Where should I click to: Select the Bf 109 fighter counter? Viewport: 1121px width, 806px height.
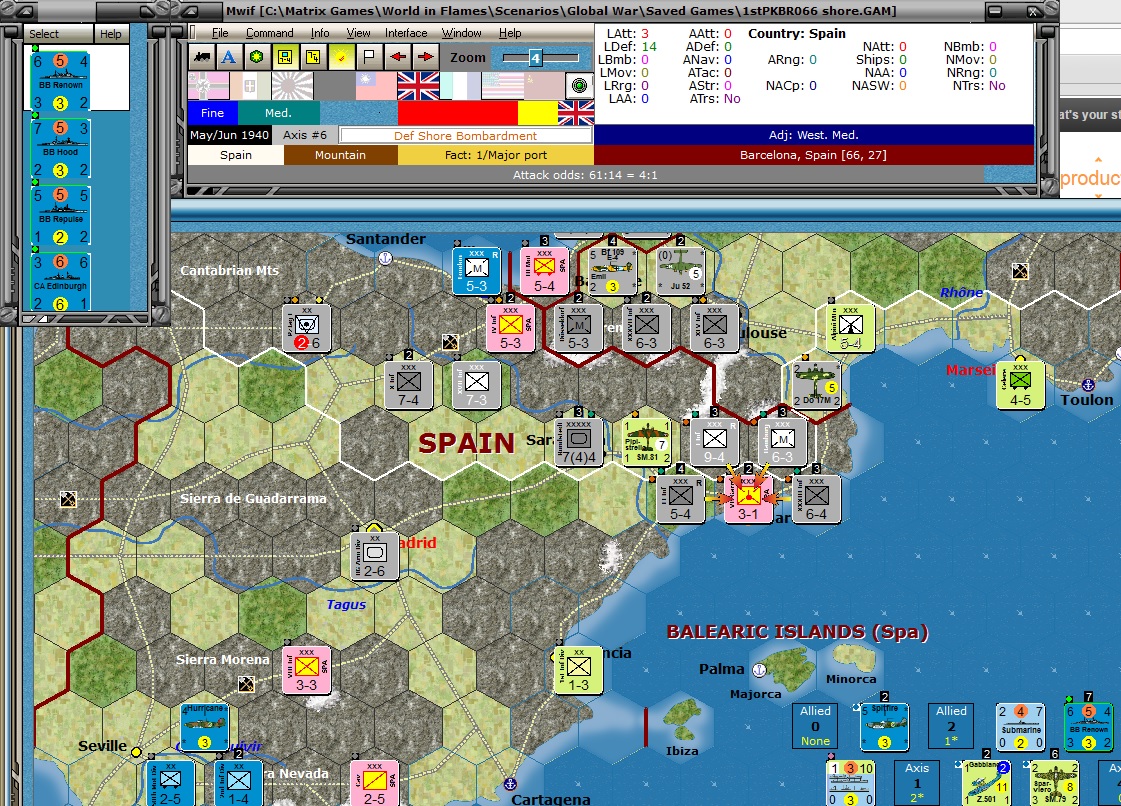click(x=612, y=270)
